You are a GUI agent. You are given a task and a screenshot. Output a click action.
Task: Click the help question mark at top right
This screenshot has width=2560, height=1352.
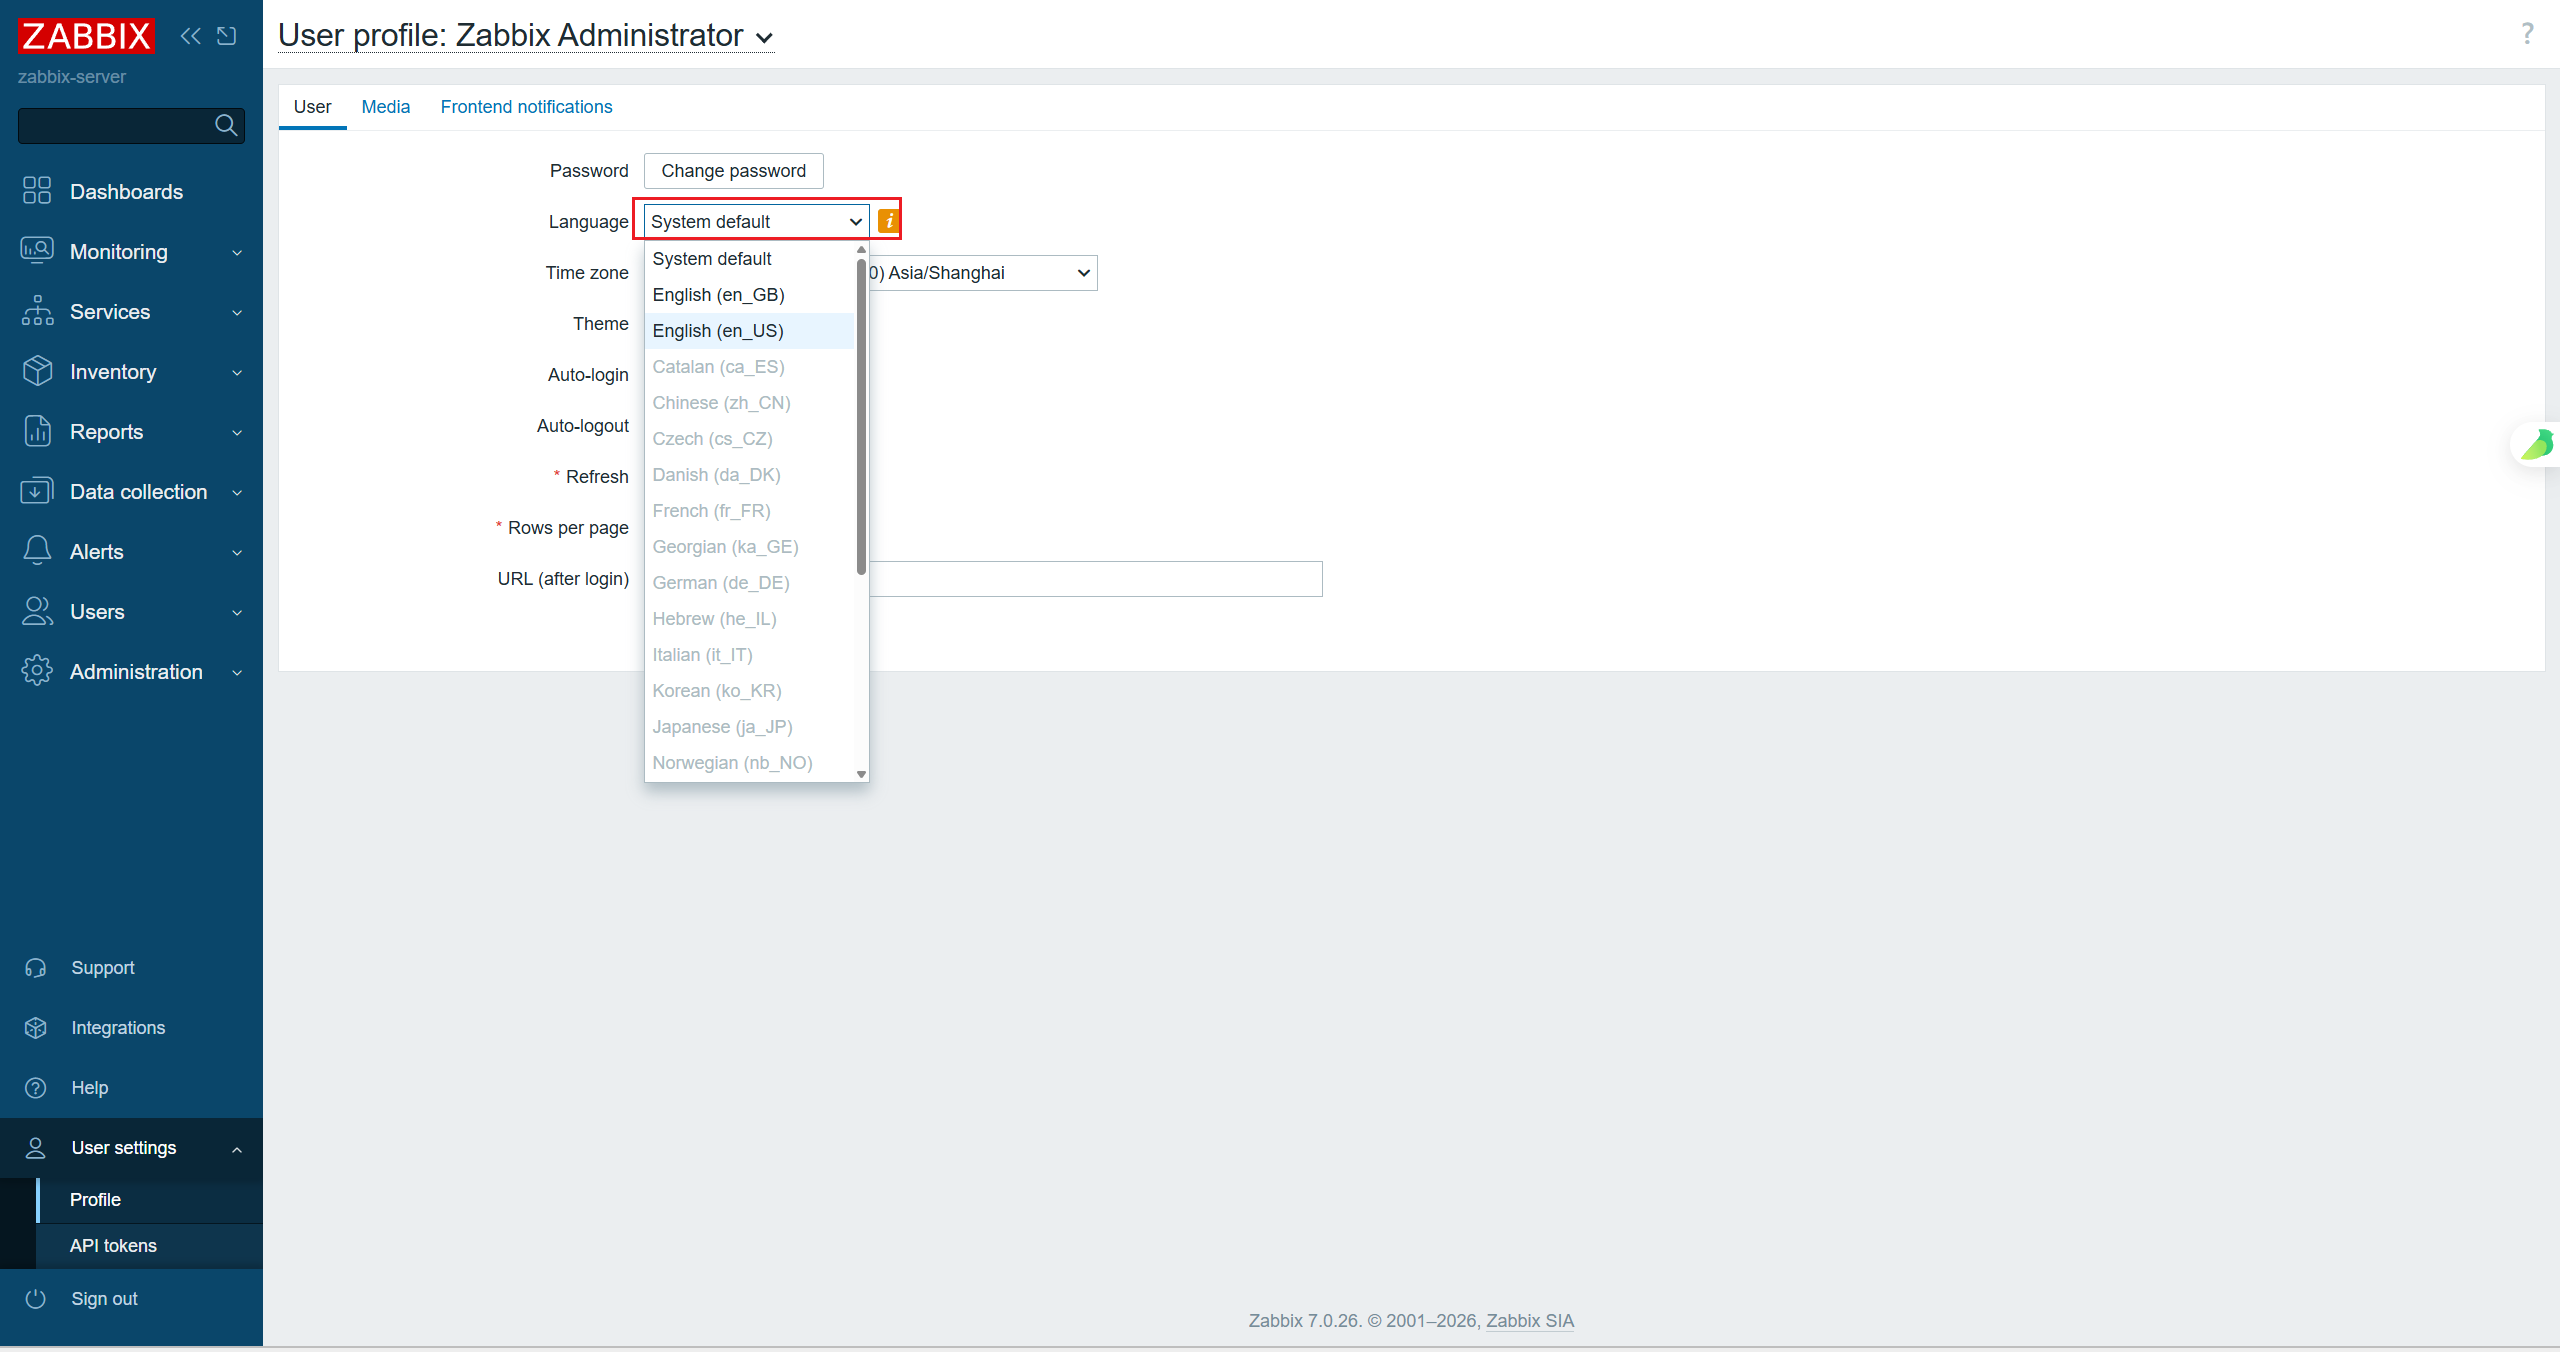pos(2527,34)
